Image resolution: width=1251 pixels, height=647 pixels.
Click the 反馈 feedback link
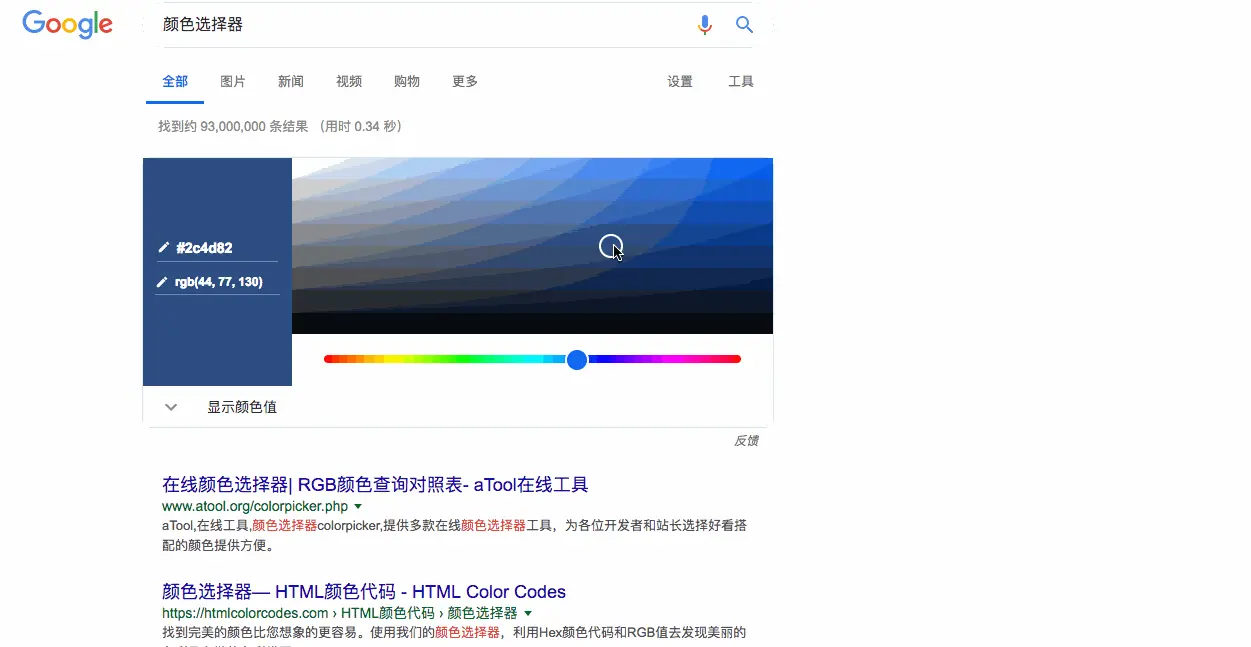(x=745, y=440)
